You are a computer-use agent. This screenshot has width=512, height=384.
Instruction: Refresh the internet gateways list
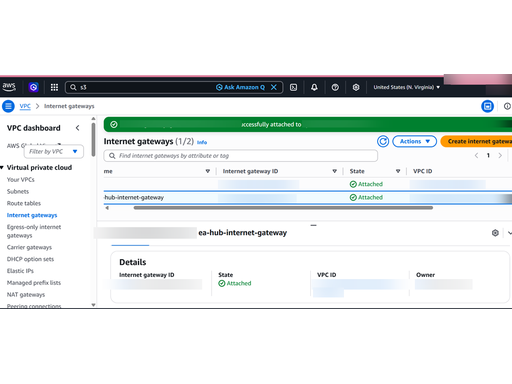point(383,141)
